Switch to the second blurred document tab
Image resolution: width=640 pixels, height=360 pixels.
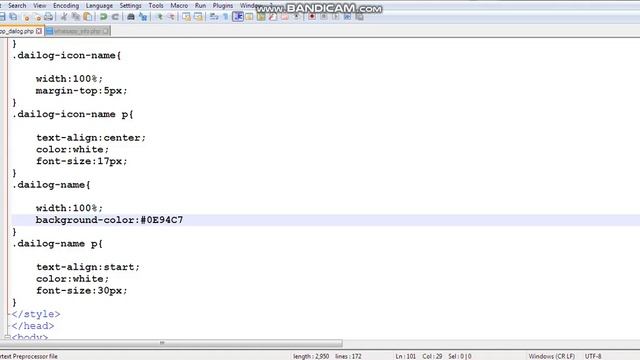tap(77, 31)
